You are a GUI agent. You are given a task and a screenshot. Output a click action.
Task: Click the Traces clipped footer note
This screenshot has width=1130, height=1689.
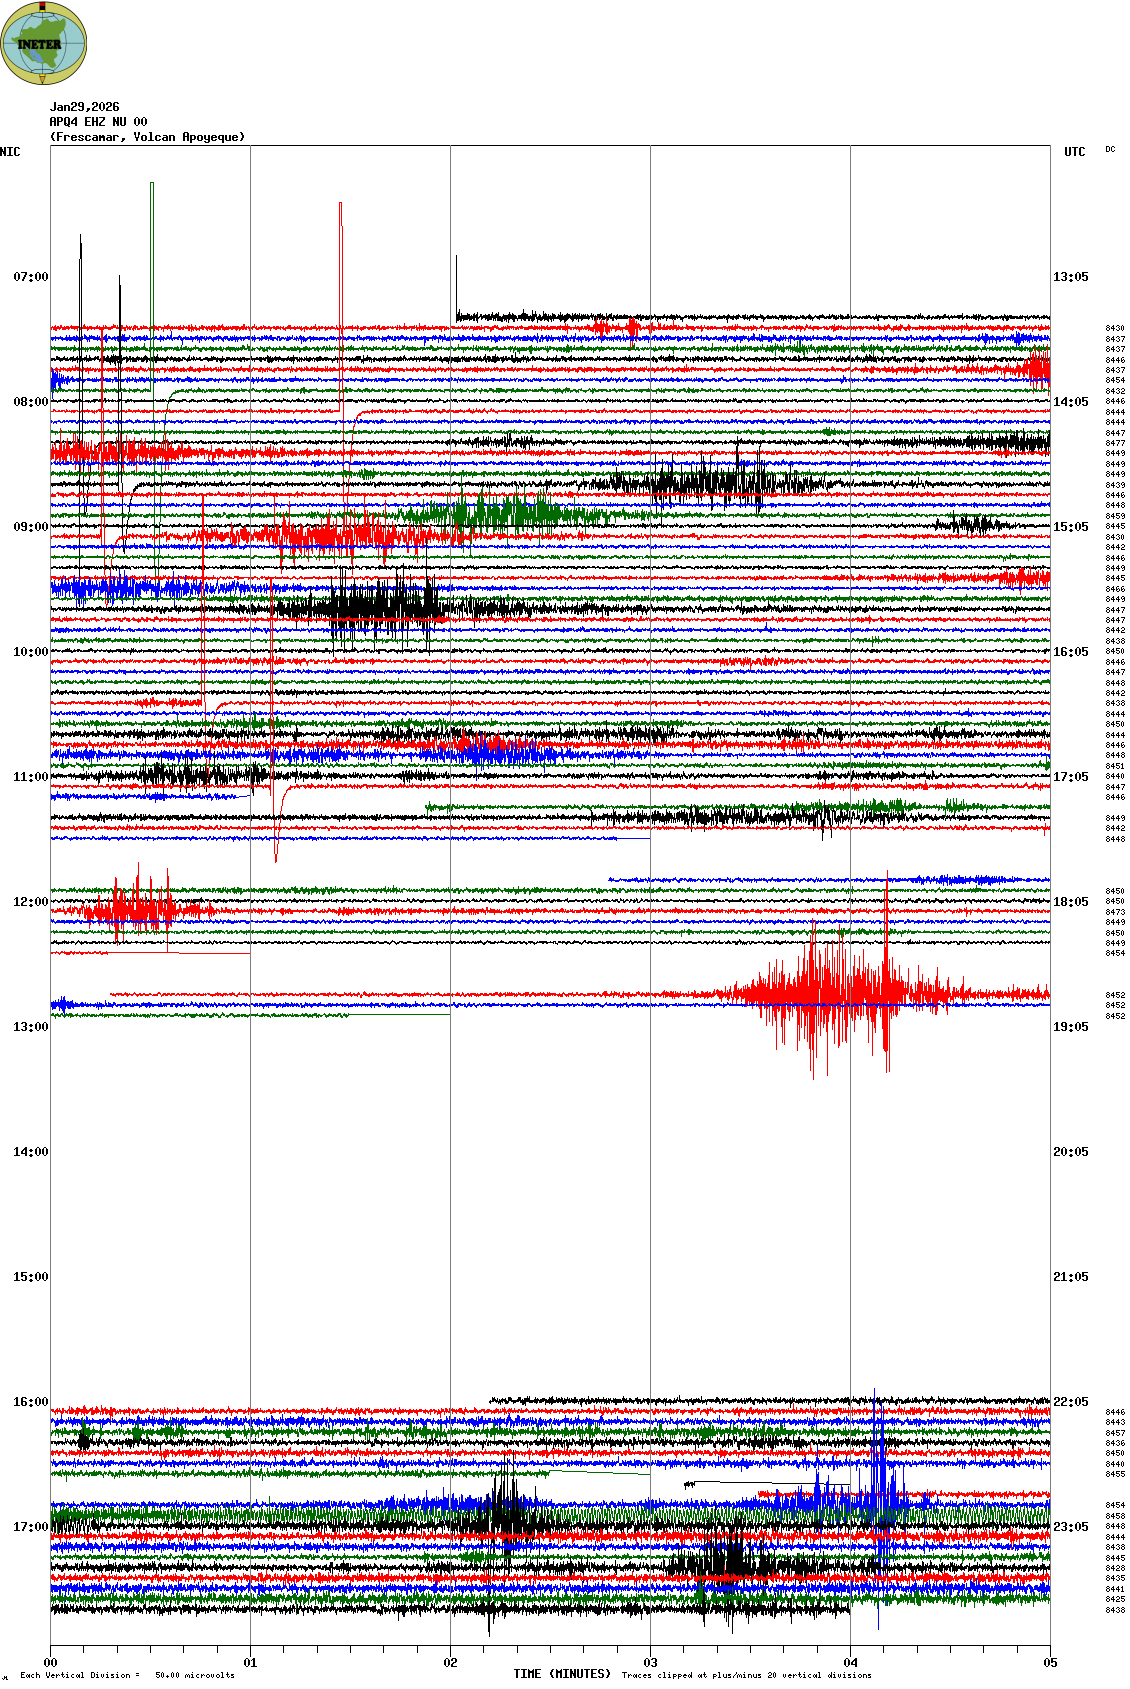(x=746, y=1675)
